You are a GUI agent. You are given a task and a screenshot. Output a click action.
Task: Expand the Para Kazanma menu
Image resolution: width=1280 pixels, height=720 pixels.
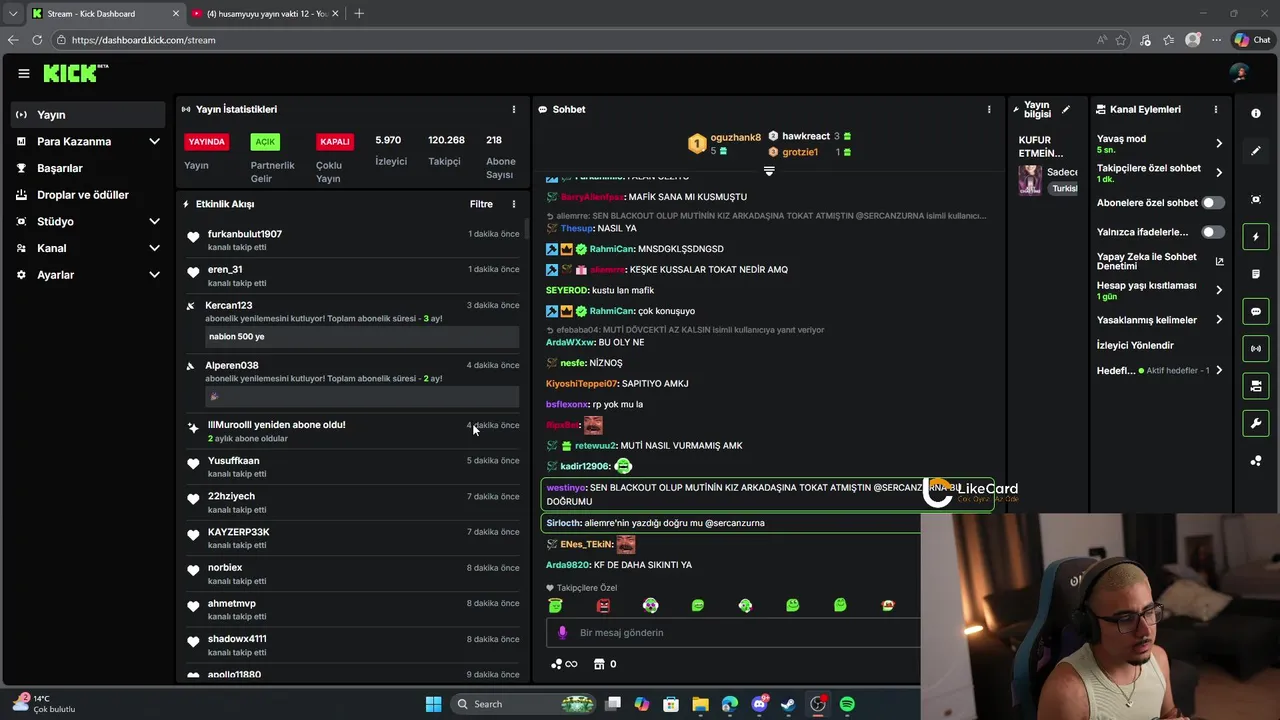88,142
